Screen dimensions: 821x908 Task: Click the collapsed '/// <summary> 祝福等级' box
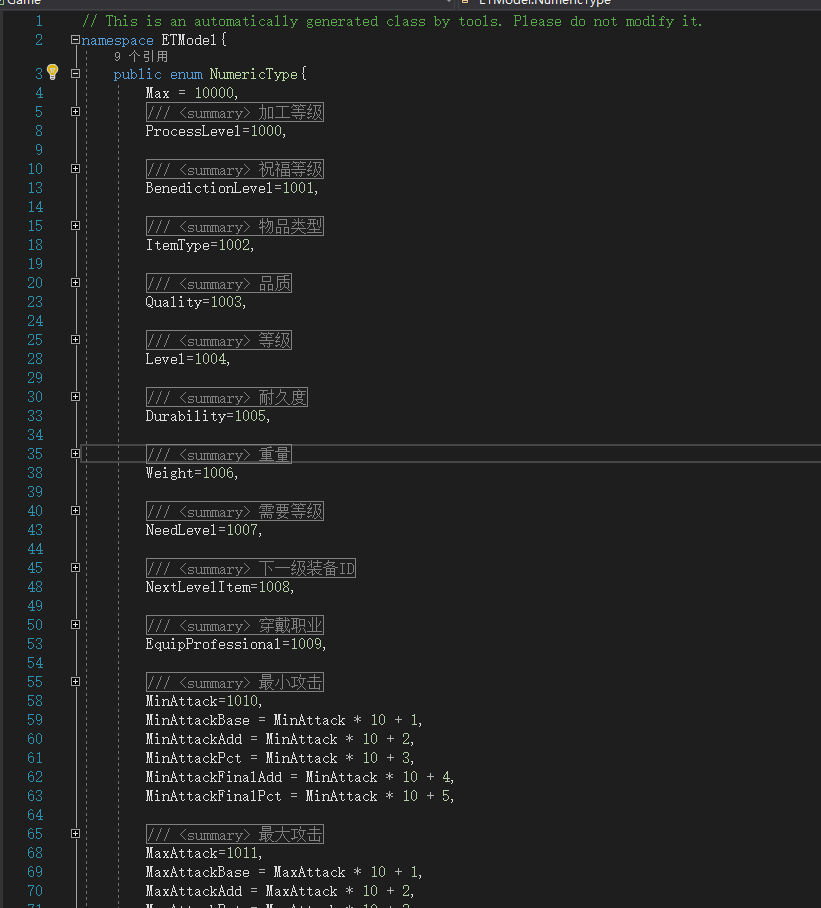coord(234,169)
